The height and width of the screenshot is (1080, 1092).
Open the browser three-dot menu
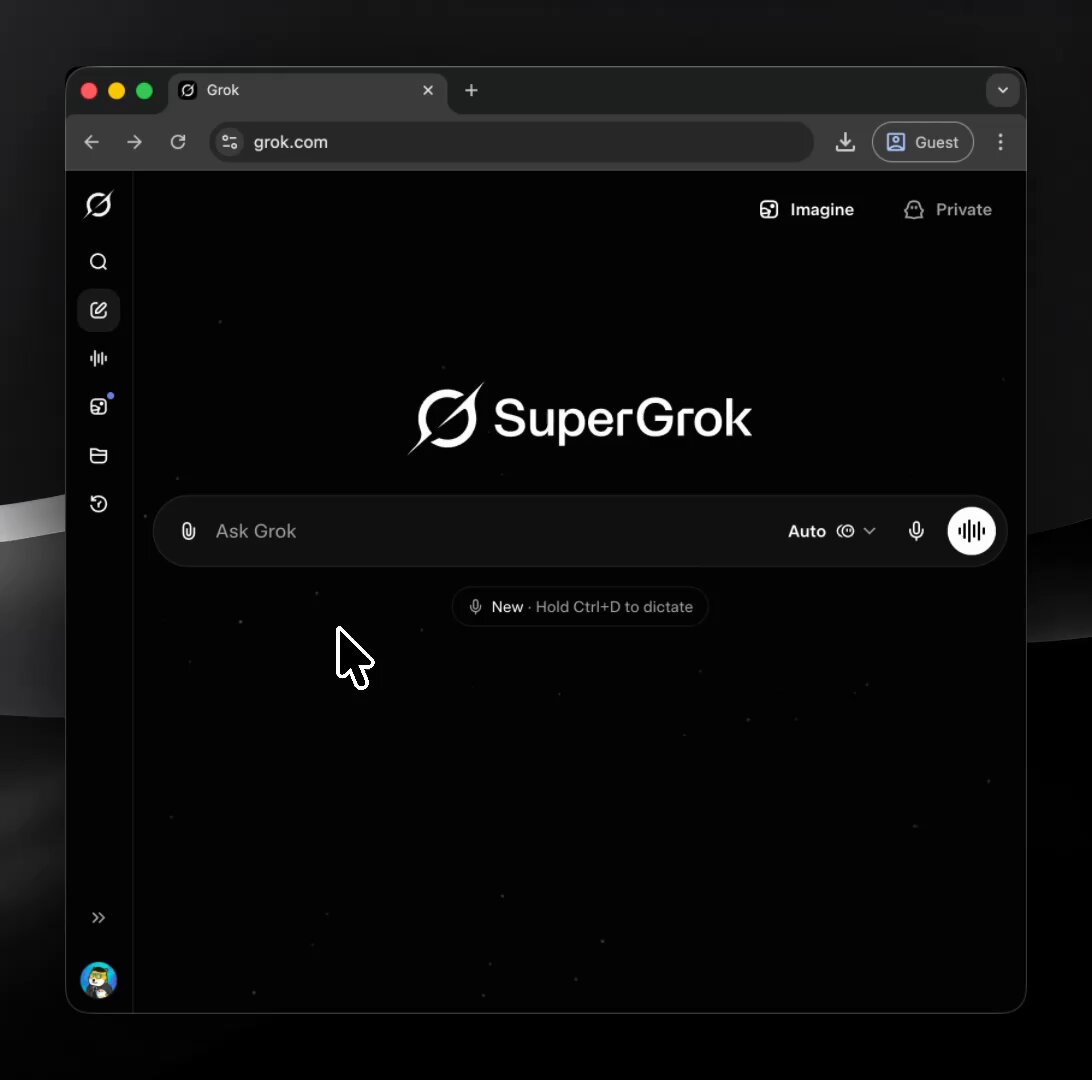click(x=1001, y=142)
